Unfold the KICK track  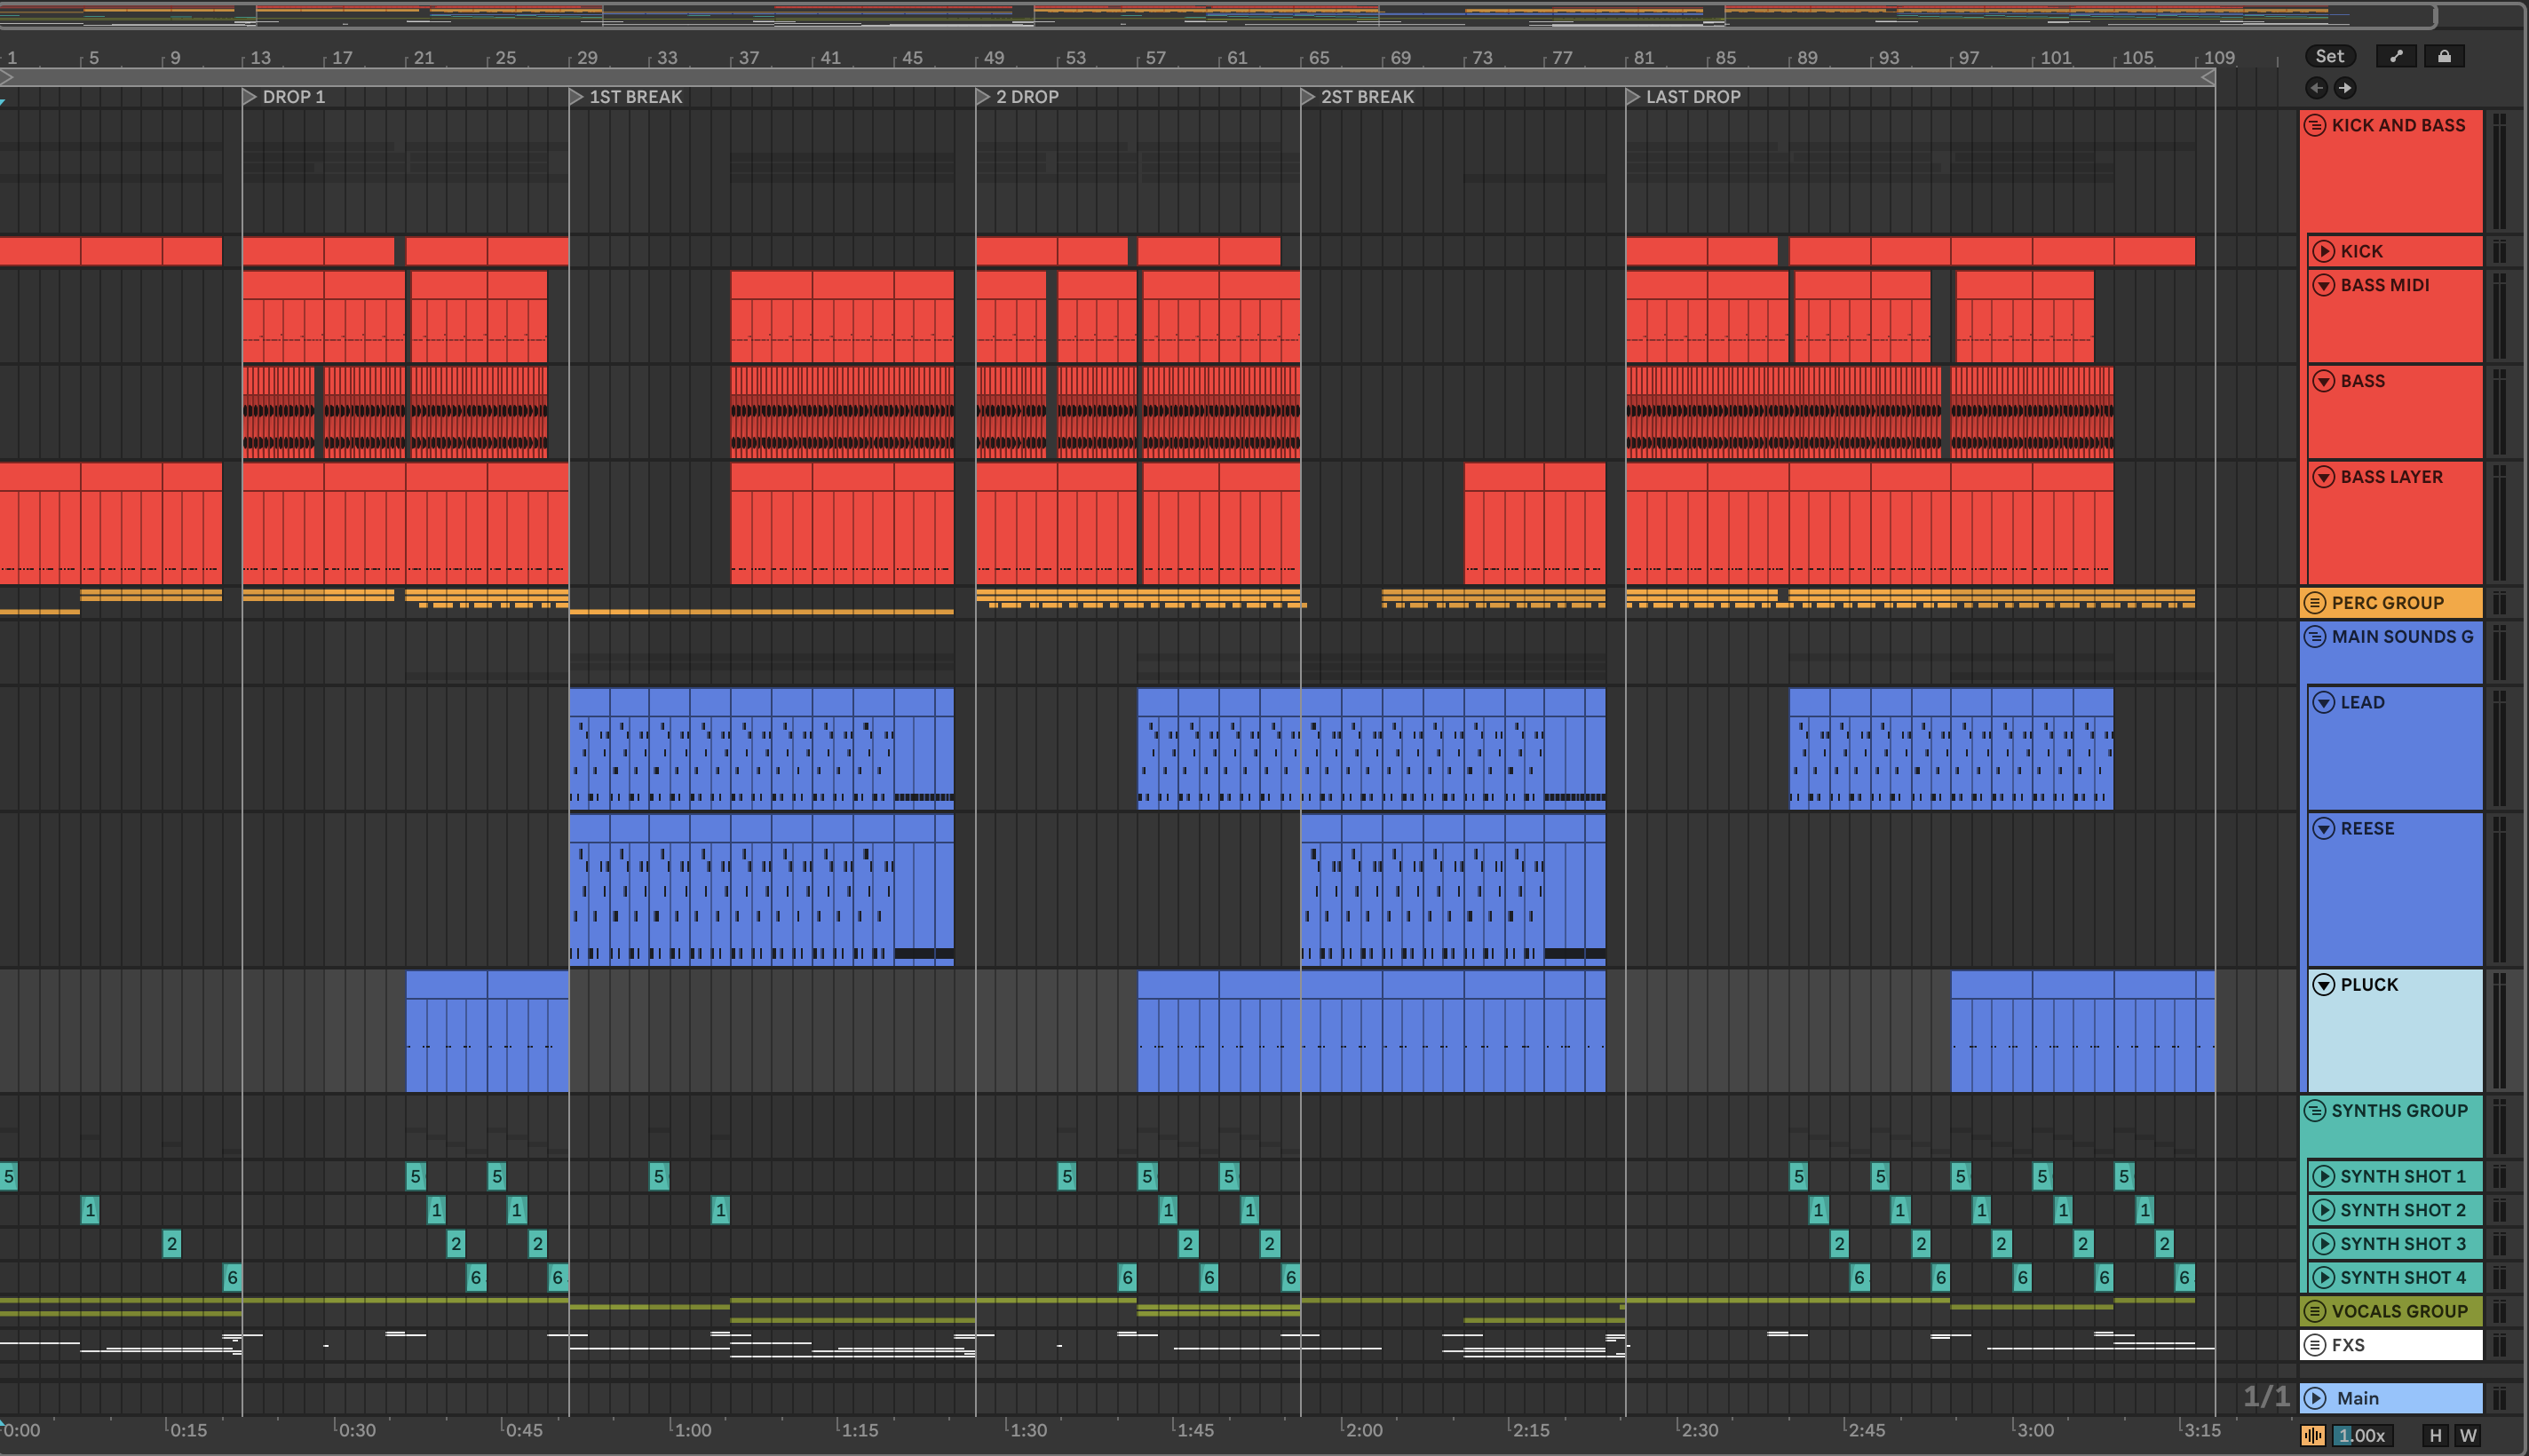[2324, 251]
